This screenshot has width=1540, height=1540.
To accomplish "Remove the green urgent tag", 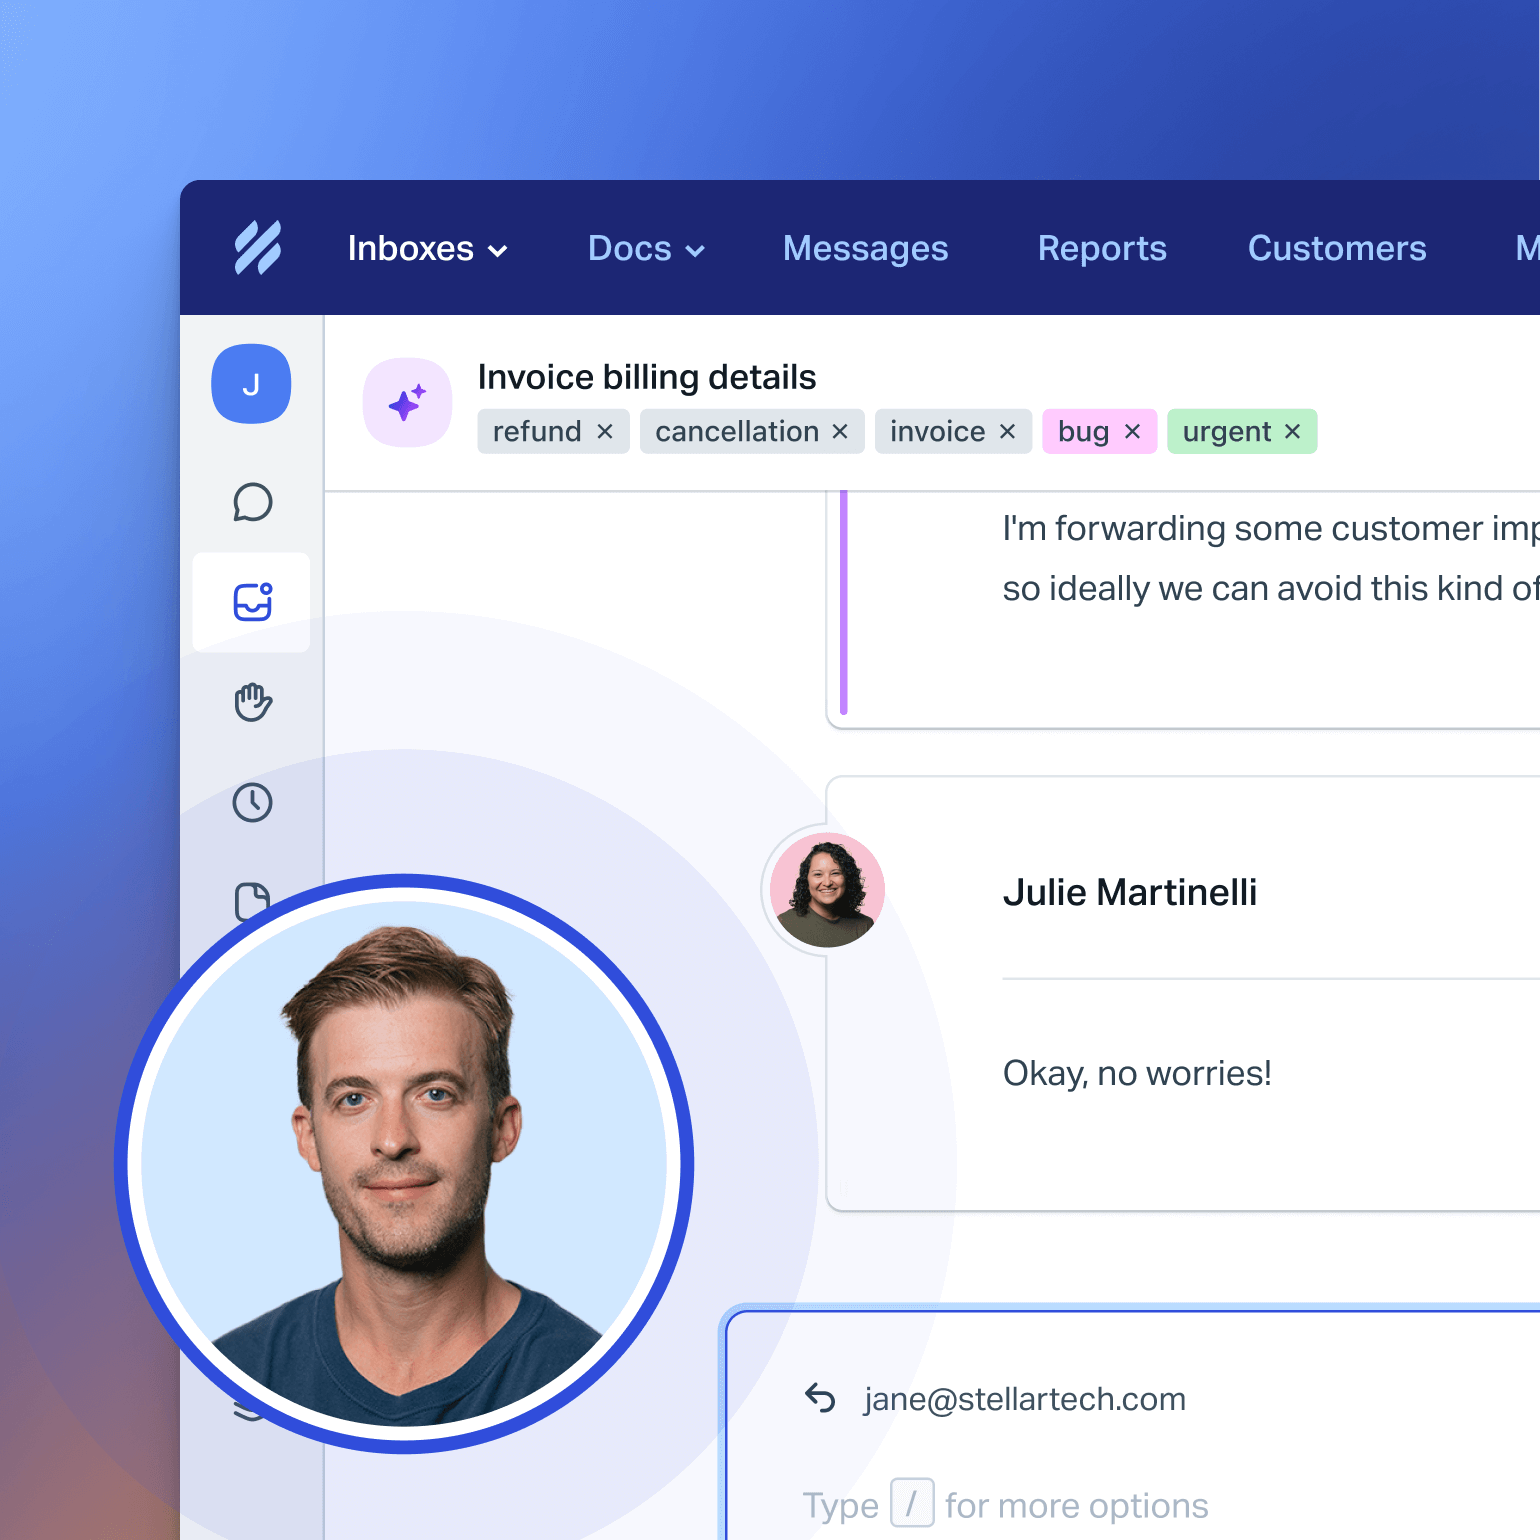I will (x=1292, y=431).
